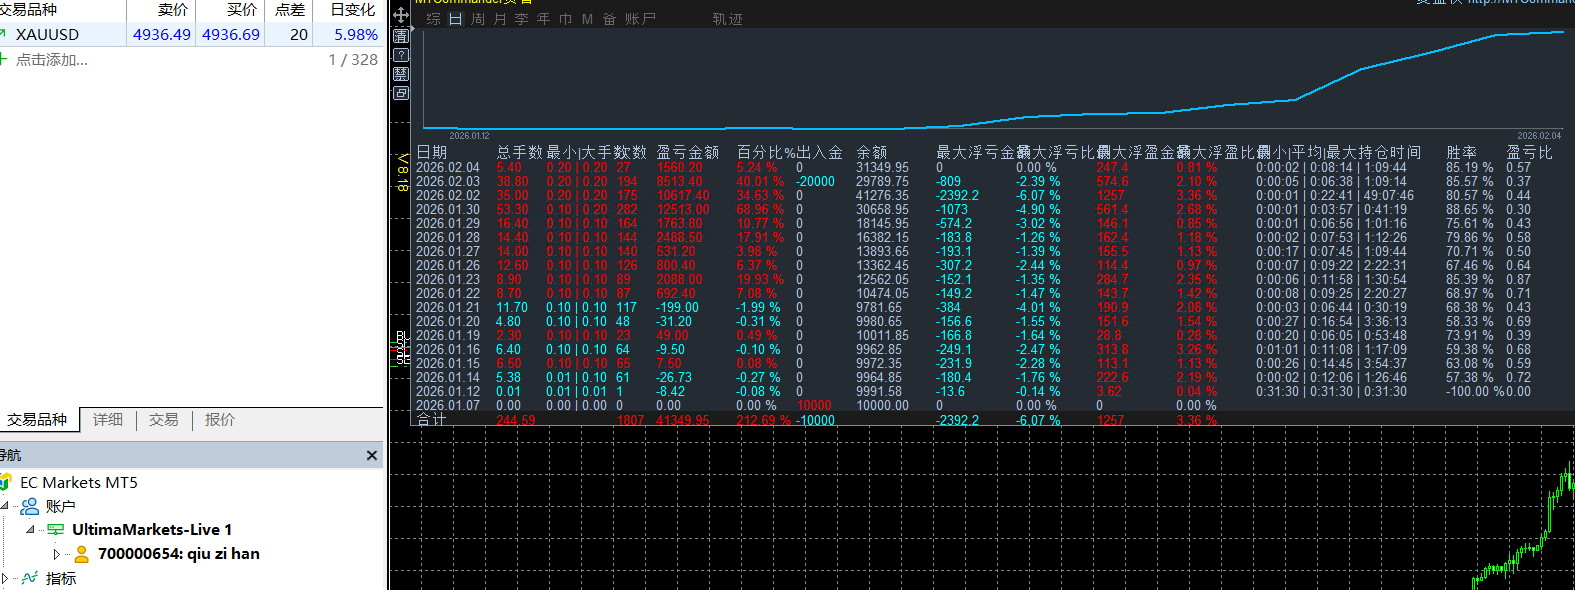This screenshot has width=1575, height=590.
Task: Select the 月 monthly period
Action: 500,19
